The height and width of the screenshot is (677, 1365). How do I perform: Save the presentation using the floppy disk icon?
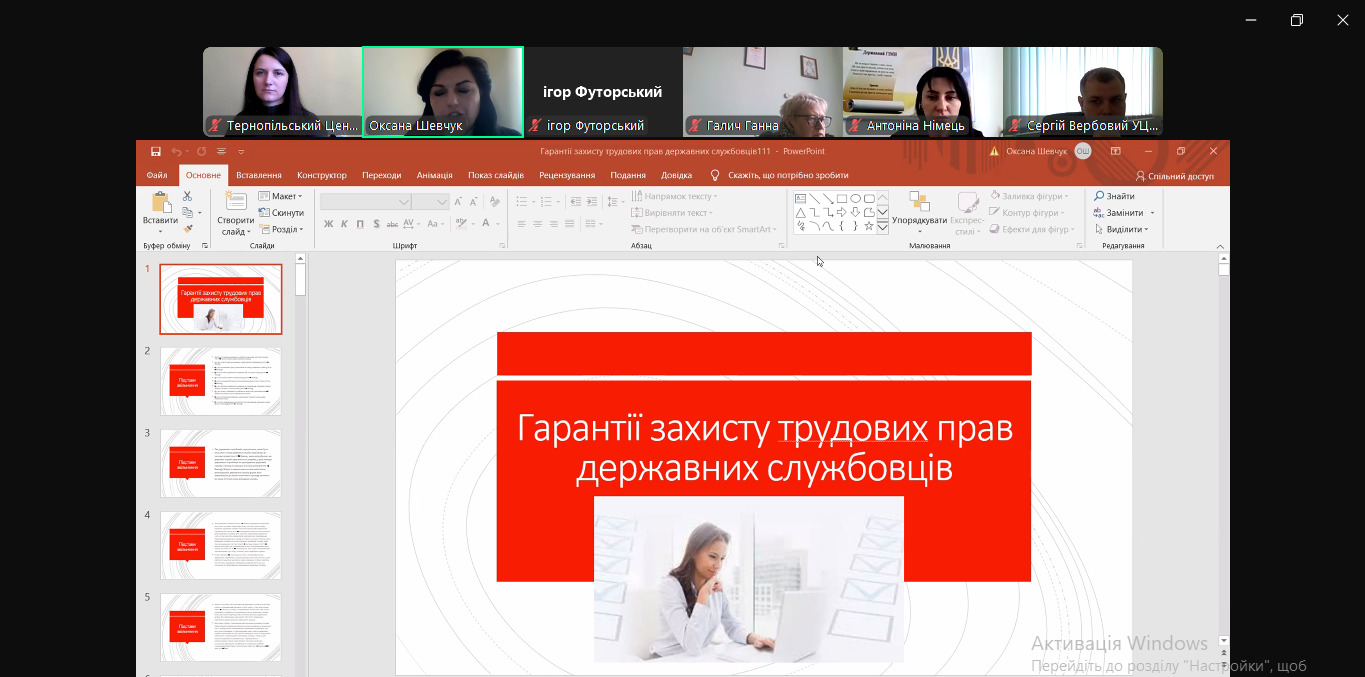[156, 152]
